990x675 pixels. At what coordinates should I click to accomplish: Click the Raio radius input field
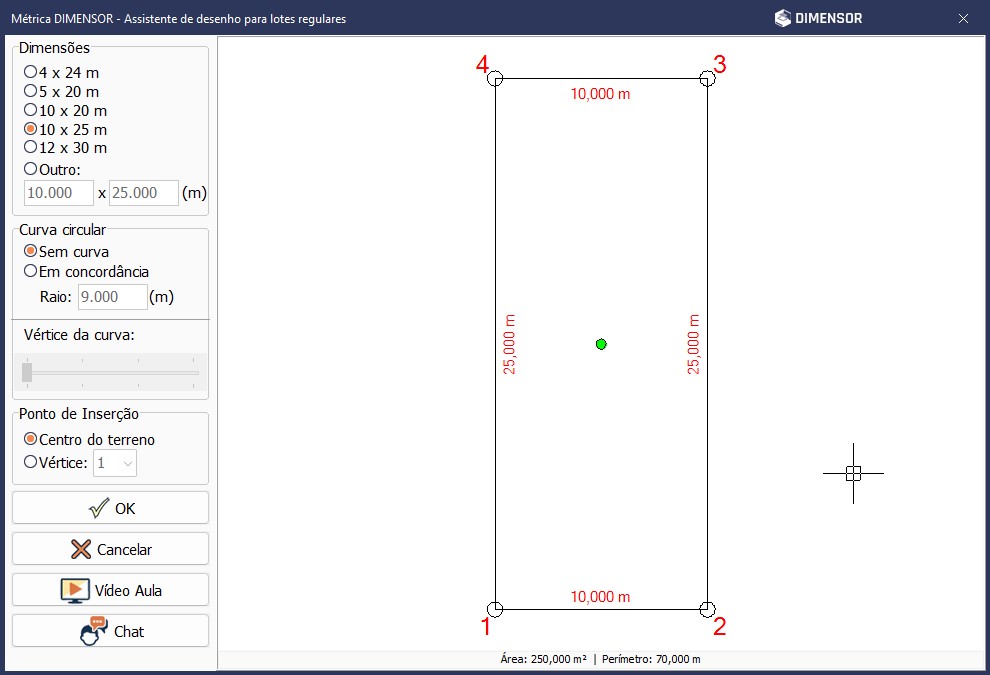pyautogui.click(x=112, y=297)
